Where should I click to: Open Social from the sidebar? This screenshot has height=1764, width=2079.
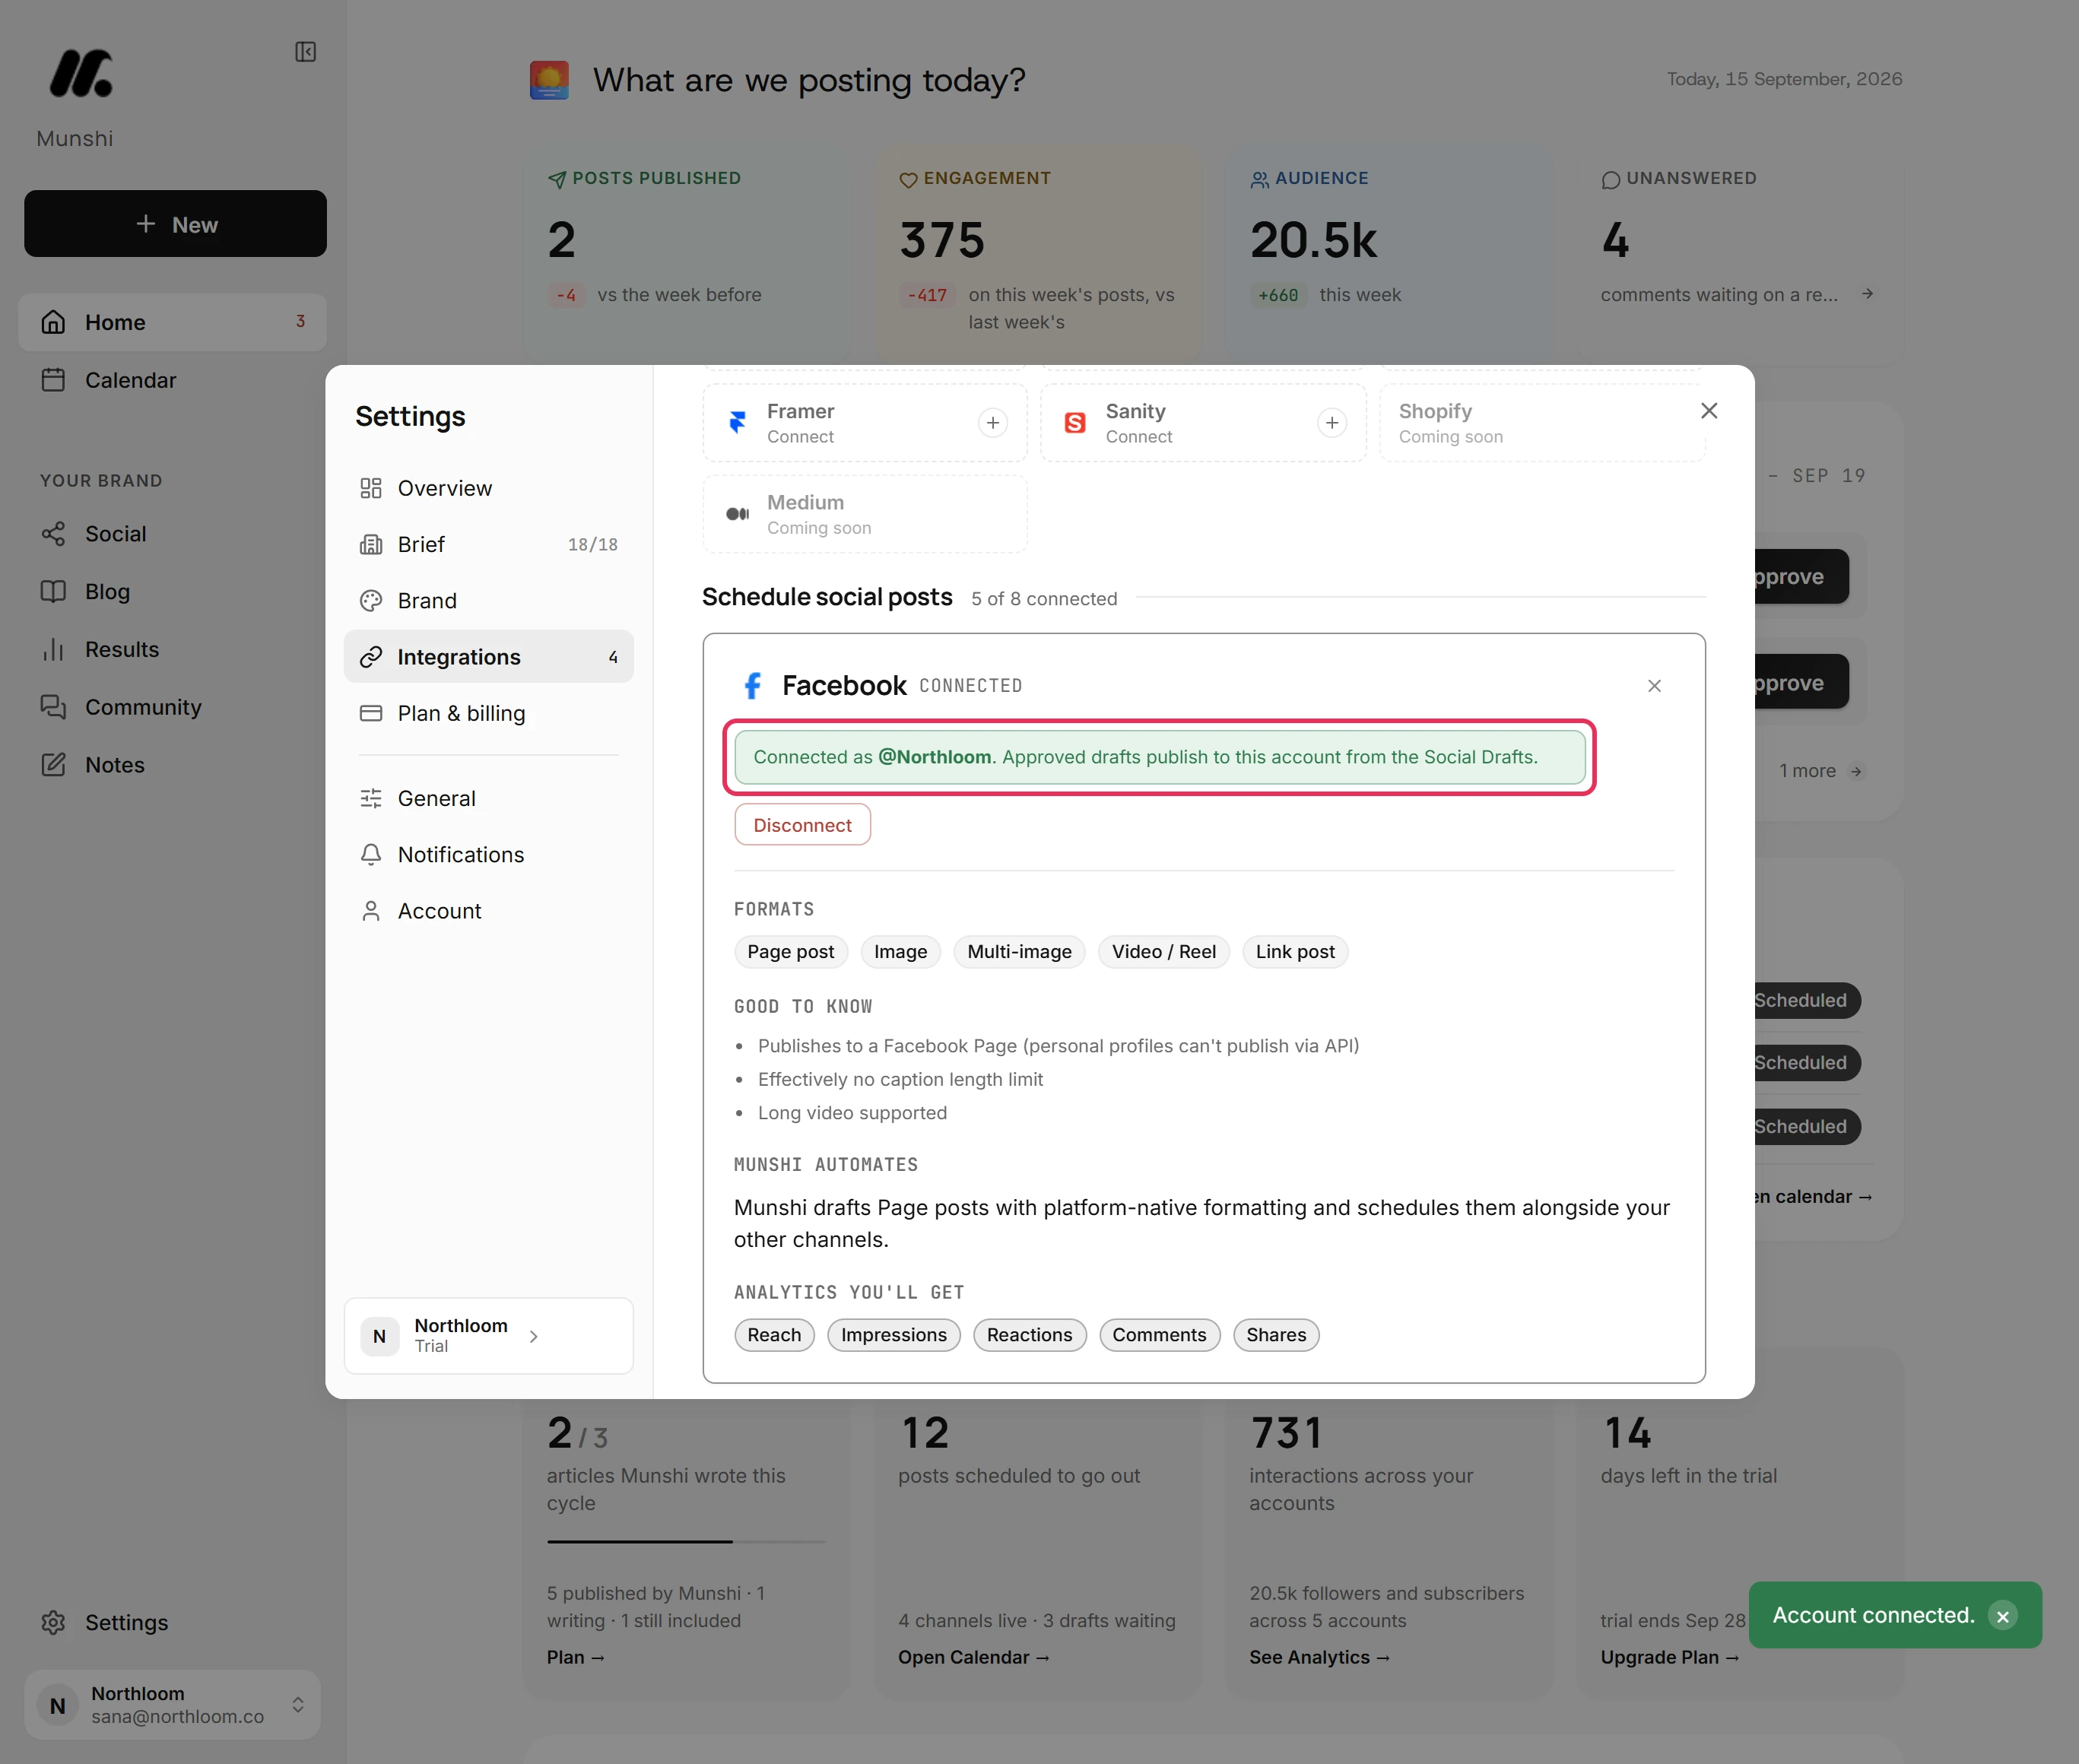pyautogui.click(x=173, y=534)
